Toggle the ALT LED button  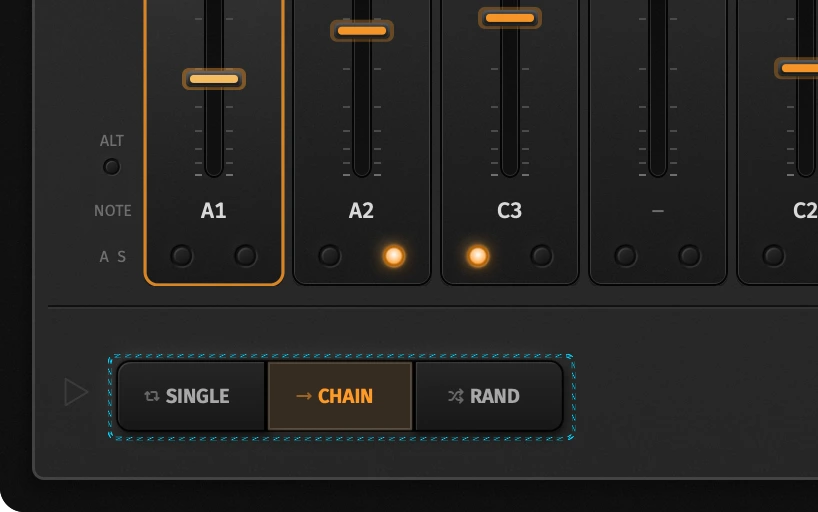point(111,166)
